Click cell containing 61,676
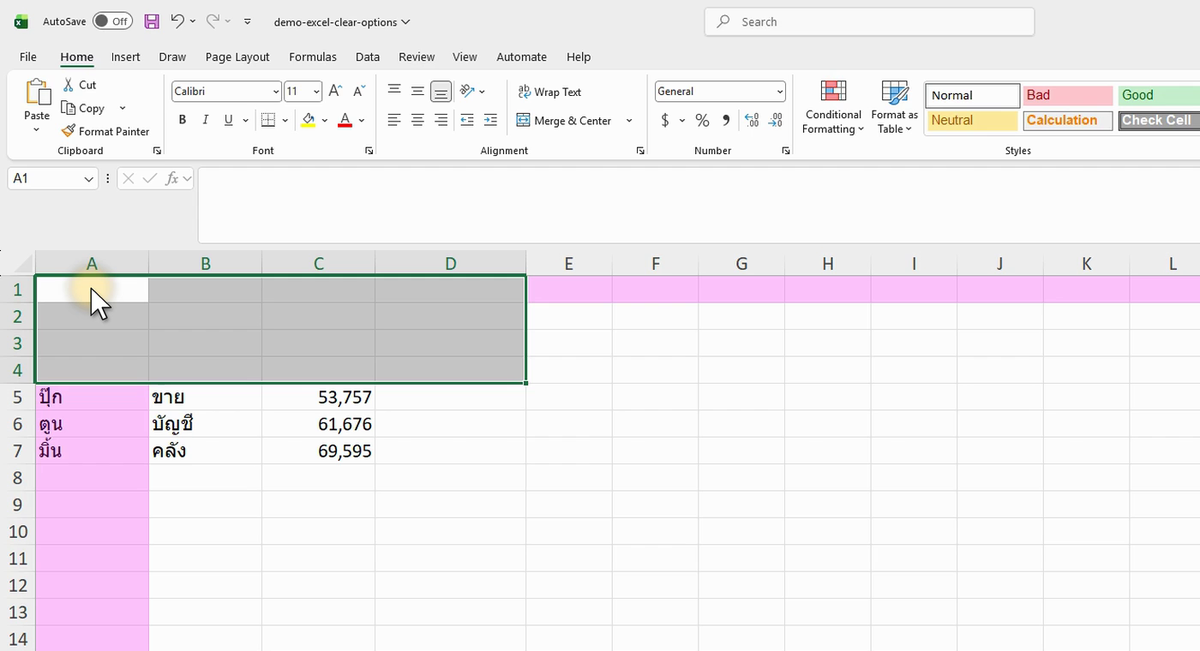This screenshot has width=1200, height=651. click(318, 424)
